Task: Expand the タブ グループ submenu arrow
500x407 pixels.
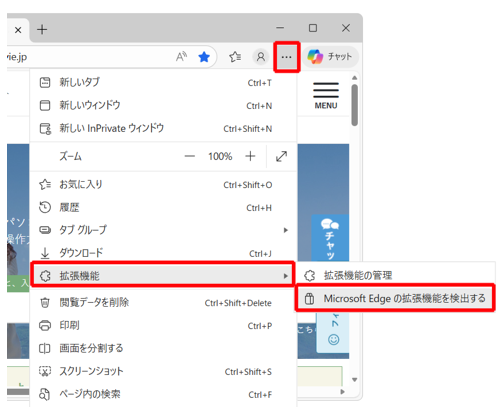Action: 285,230
